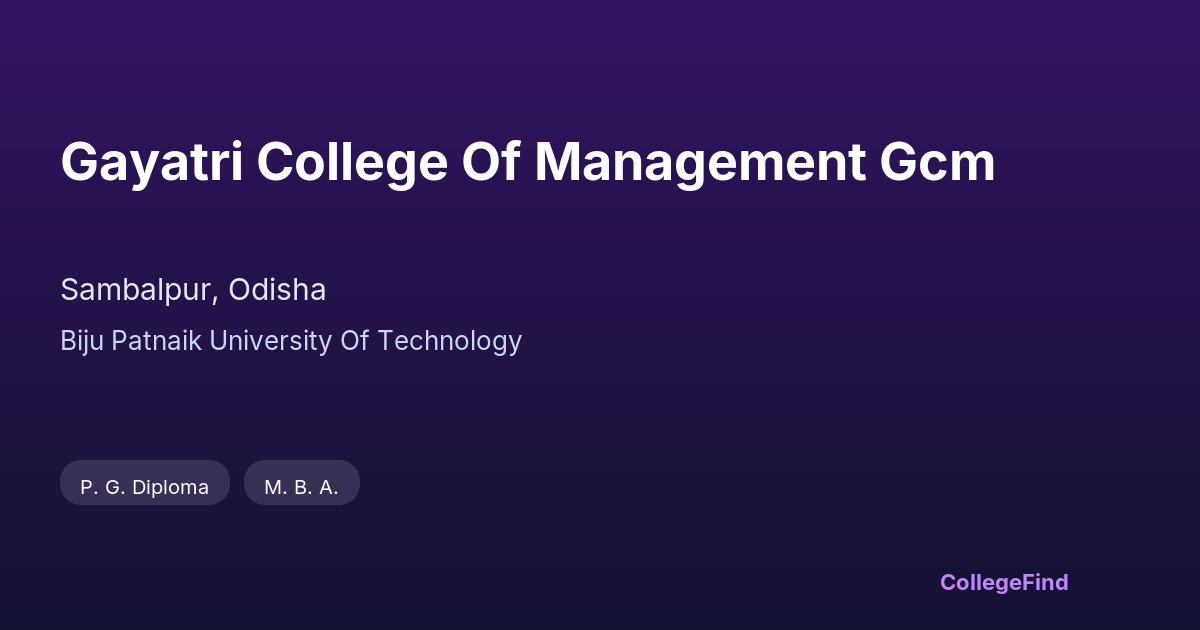
Task: Click the Gayatri College Of Management heading
Action: [x=528, y=163]
